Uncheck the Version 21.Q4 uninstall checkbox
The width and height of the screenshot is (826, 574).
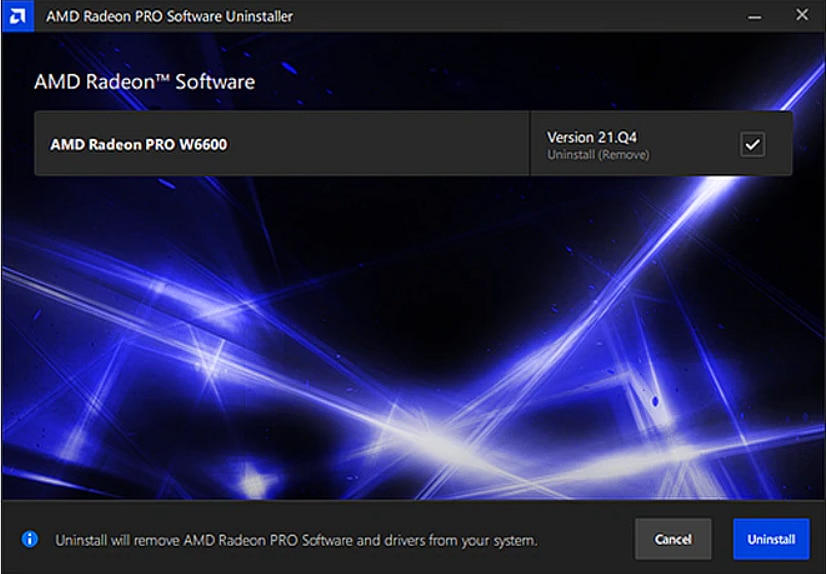(x=753, y=144)
